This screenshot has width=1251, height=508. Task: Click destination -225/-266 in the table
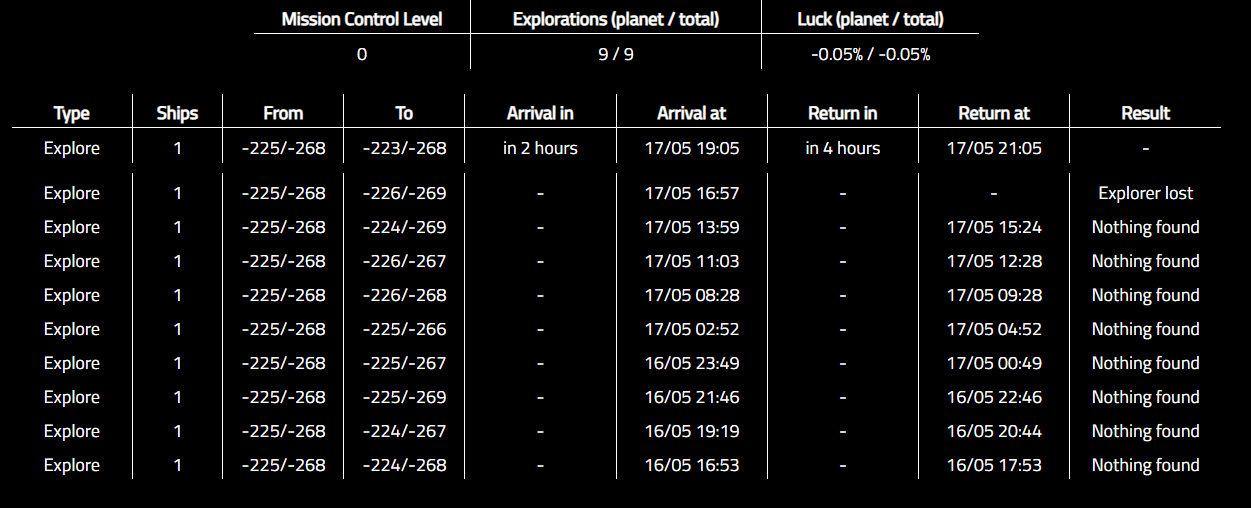404,329
